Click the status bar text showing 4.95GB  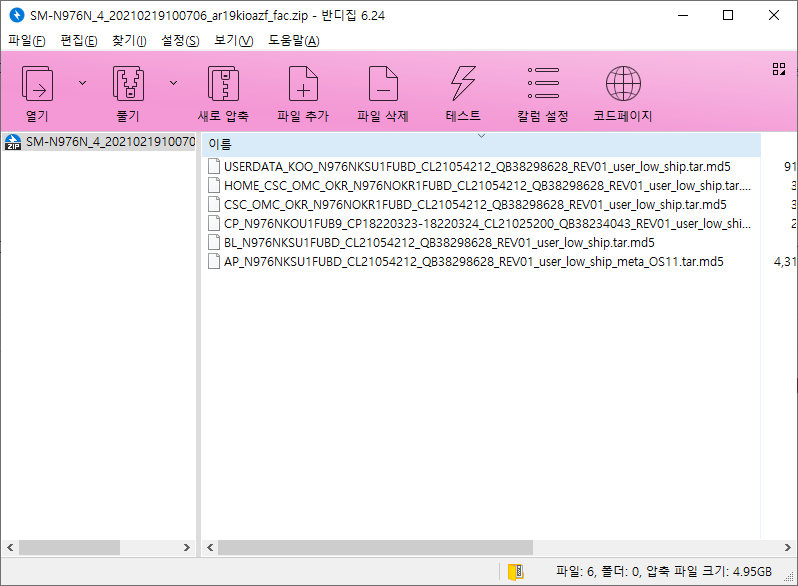[664, 572]
